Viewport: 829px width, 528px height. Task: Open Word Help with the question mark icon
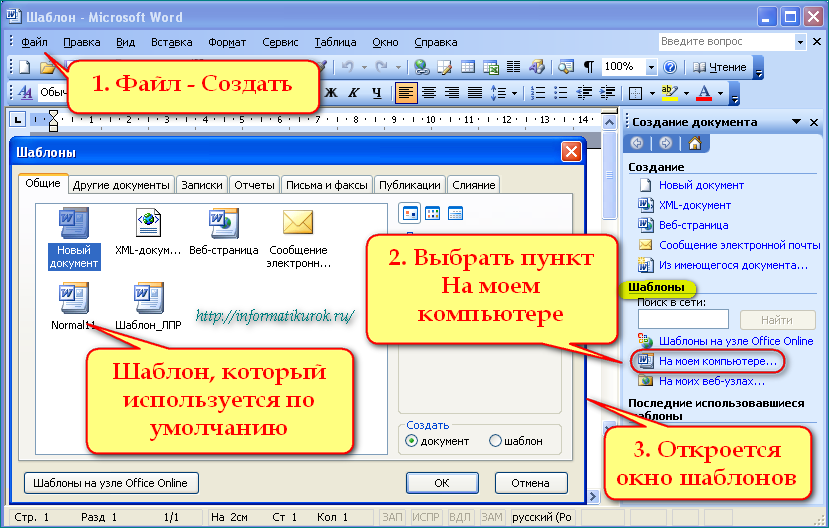point(670,67)
